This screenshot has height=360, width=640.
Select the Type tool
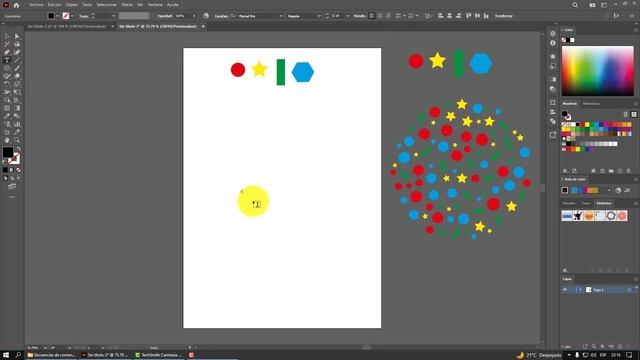[x=7, y=60]
